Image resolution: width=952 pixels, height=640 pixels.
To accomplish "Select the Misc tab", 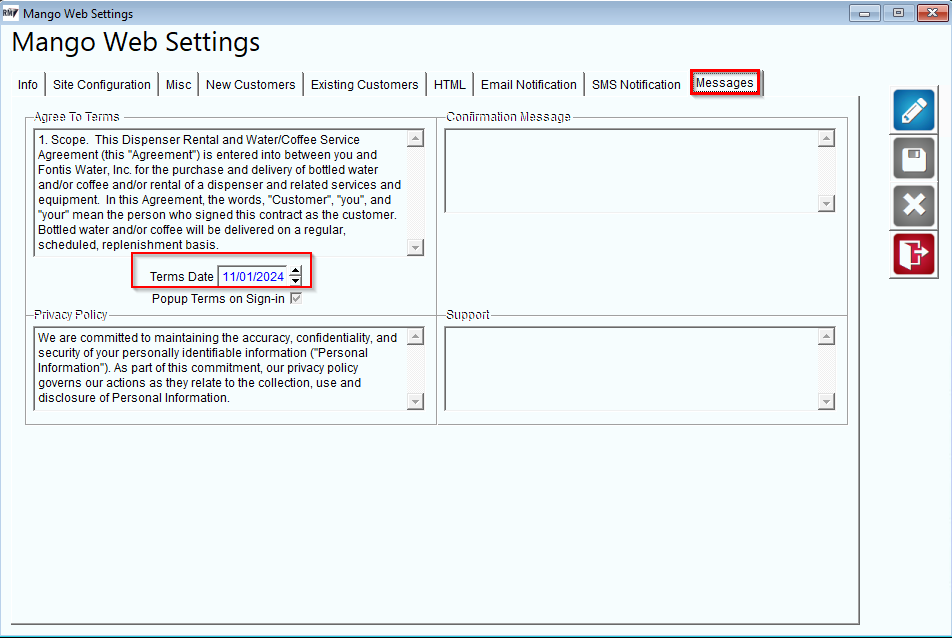I will coord(178,84).
